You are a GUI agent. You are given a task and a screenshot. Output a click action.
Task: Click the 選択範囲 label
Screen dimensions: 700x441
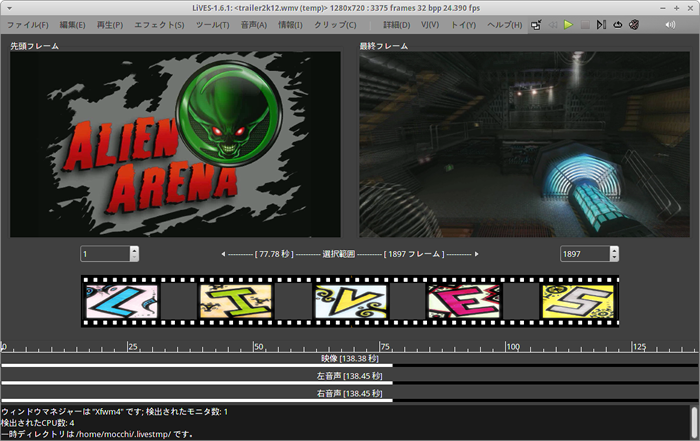[x=338, y=254]
